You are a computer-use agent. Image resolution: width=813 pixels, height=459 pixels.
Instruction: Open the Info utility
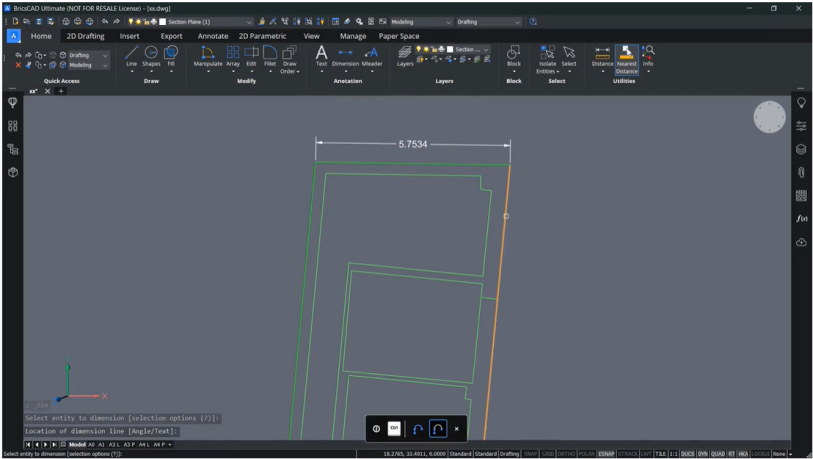click(648, 56)
